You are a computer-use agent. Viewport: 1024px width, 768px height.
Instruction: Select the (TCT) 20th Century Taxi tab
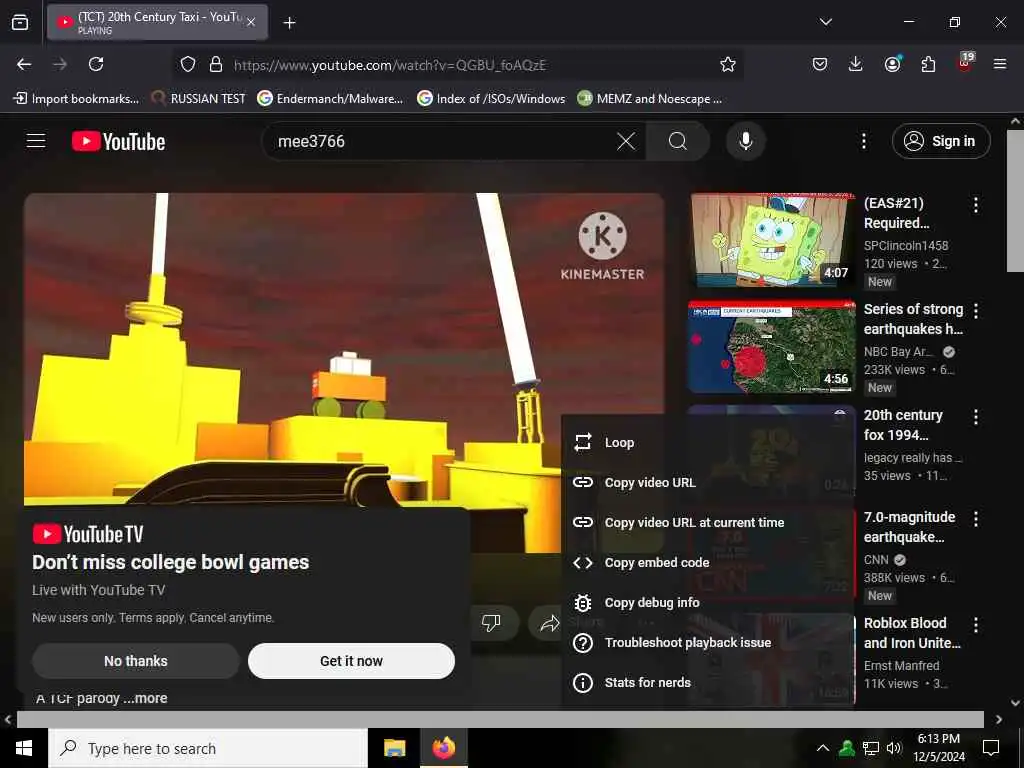click(x=157, y=23)
